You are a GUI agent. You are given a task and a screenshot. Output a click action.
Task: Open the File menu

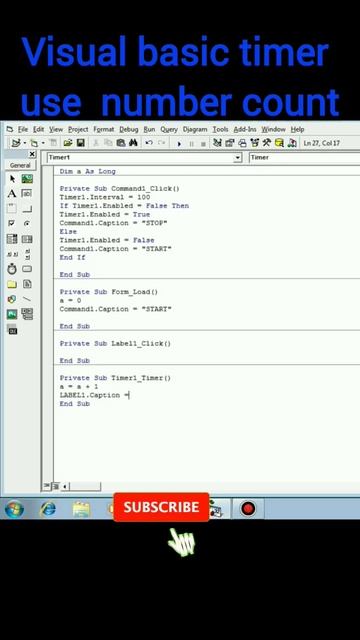pyautogui.click(x=23, y=129)
